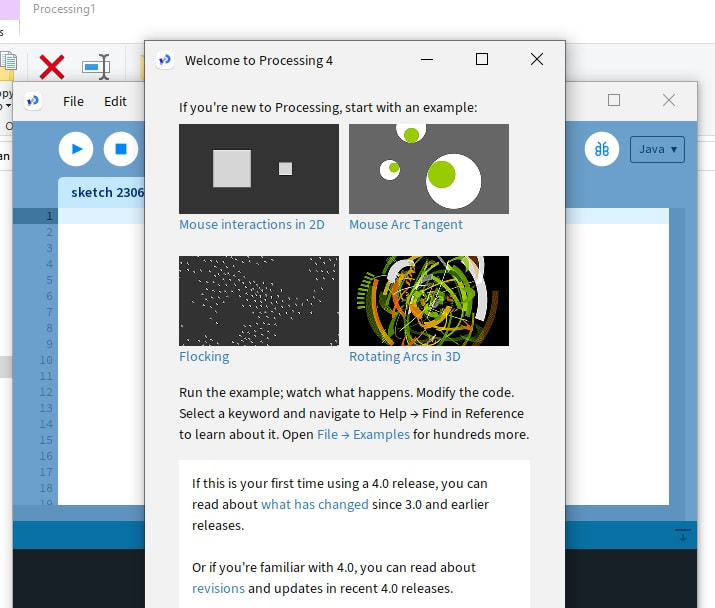Image resolution: width=715 pixels, height=608 pixels.
Task: Open the Mouse Arc Tangent link
Action: [x=406, y=224]
